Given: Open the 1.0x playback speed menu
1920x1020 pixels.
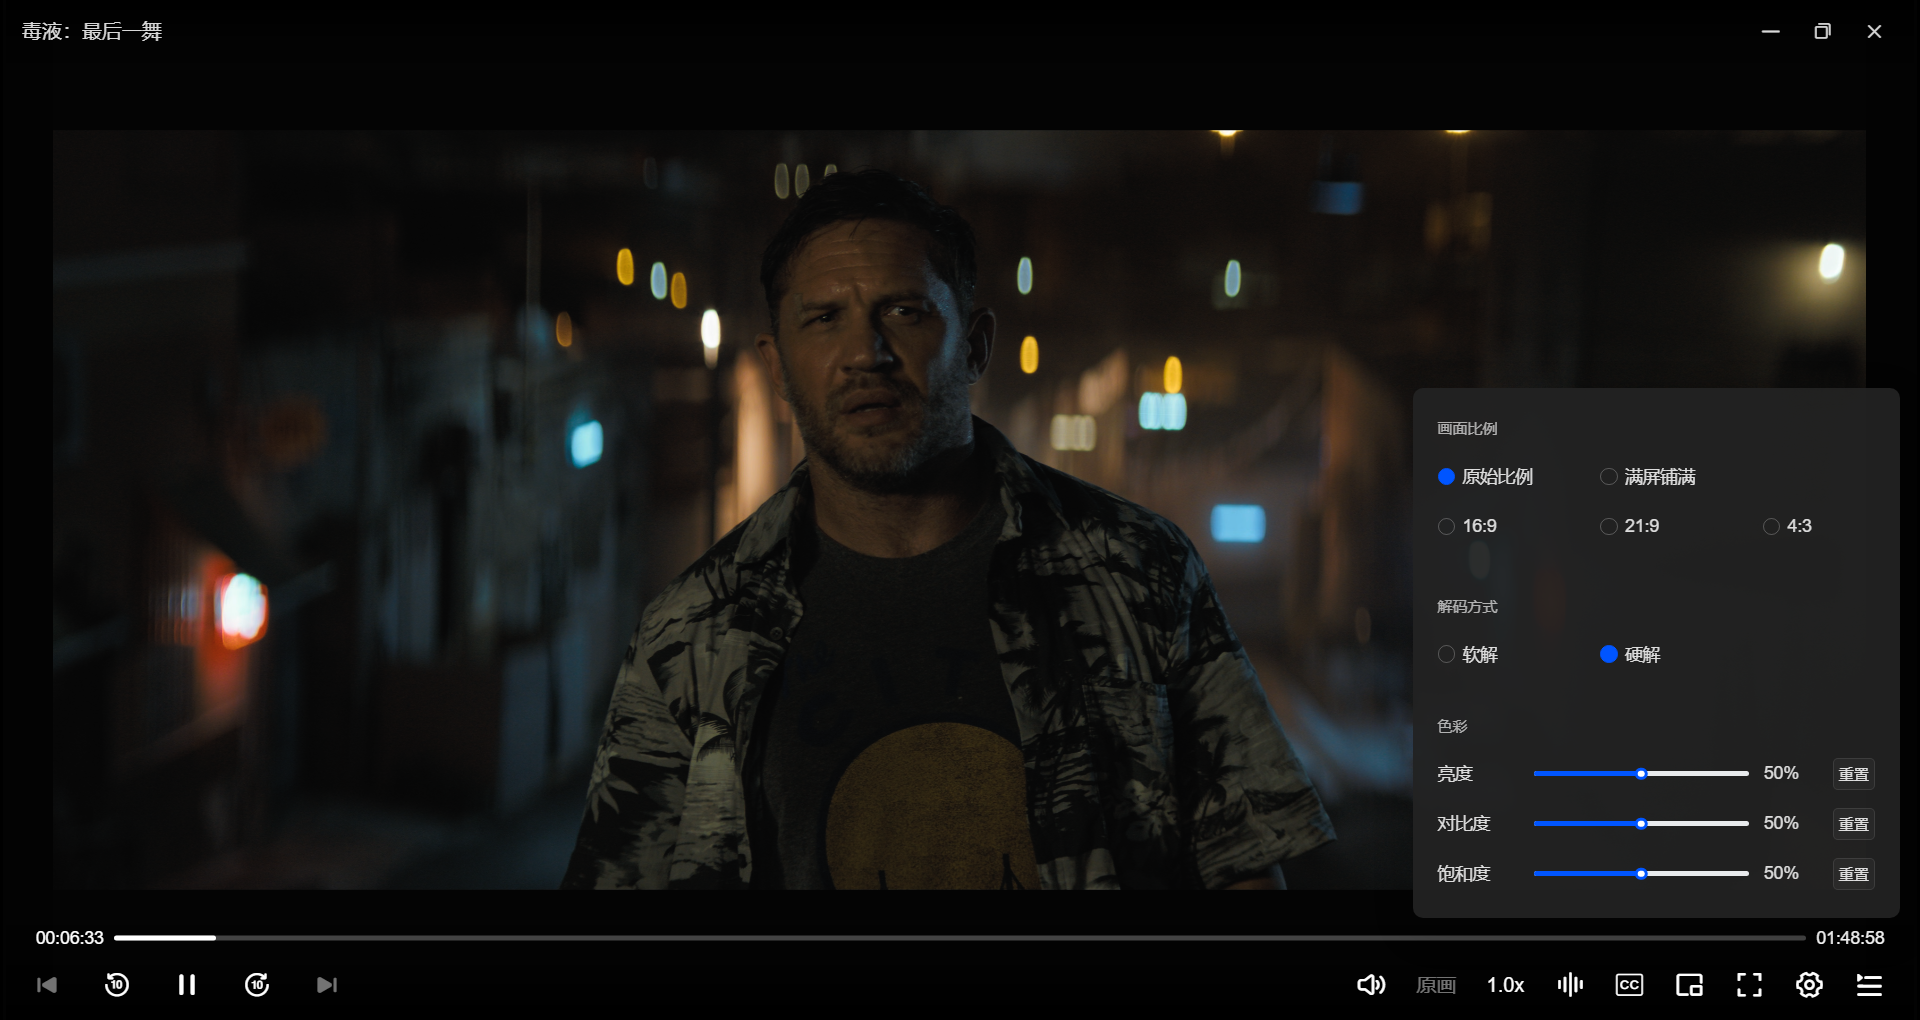Looking at the screenshot, I should [x=1505, y=985].
